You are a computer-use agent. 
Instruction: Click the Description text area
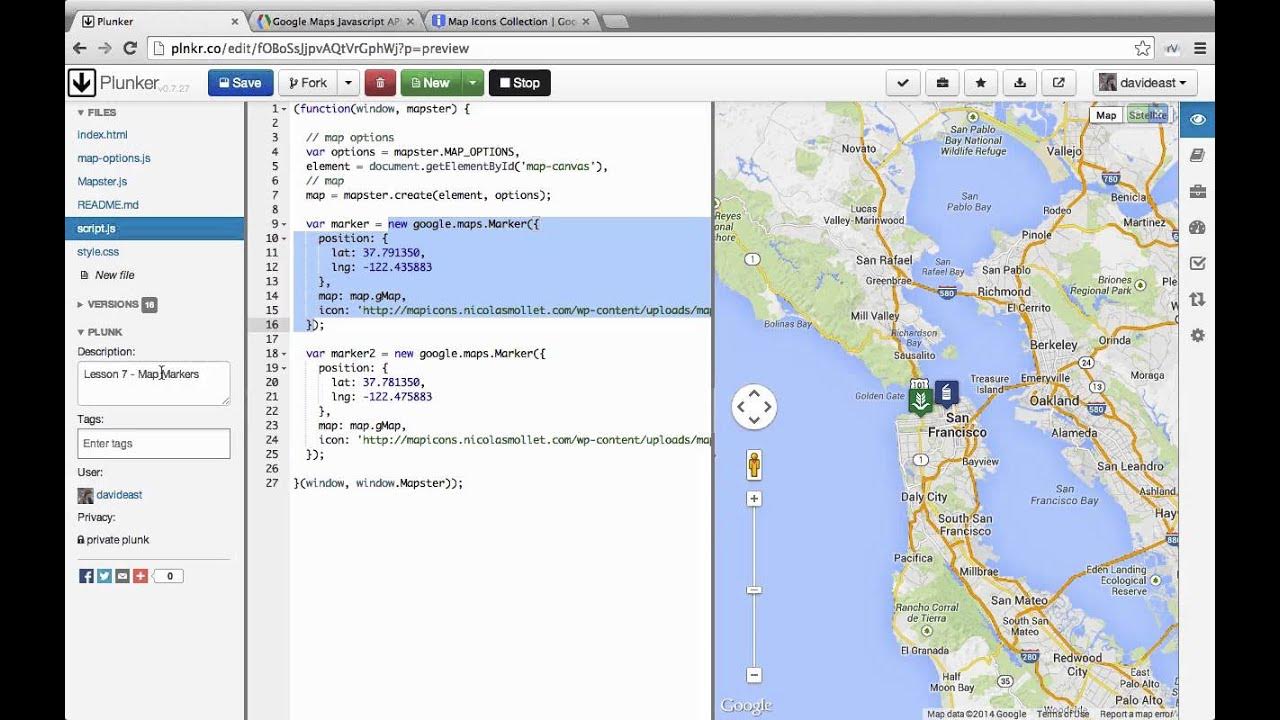tap(154, 383)
